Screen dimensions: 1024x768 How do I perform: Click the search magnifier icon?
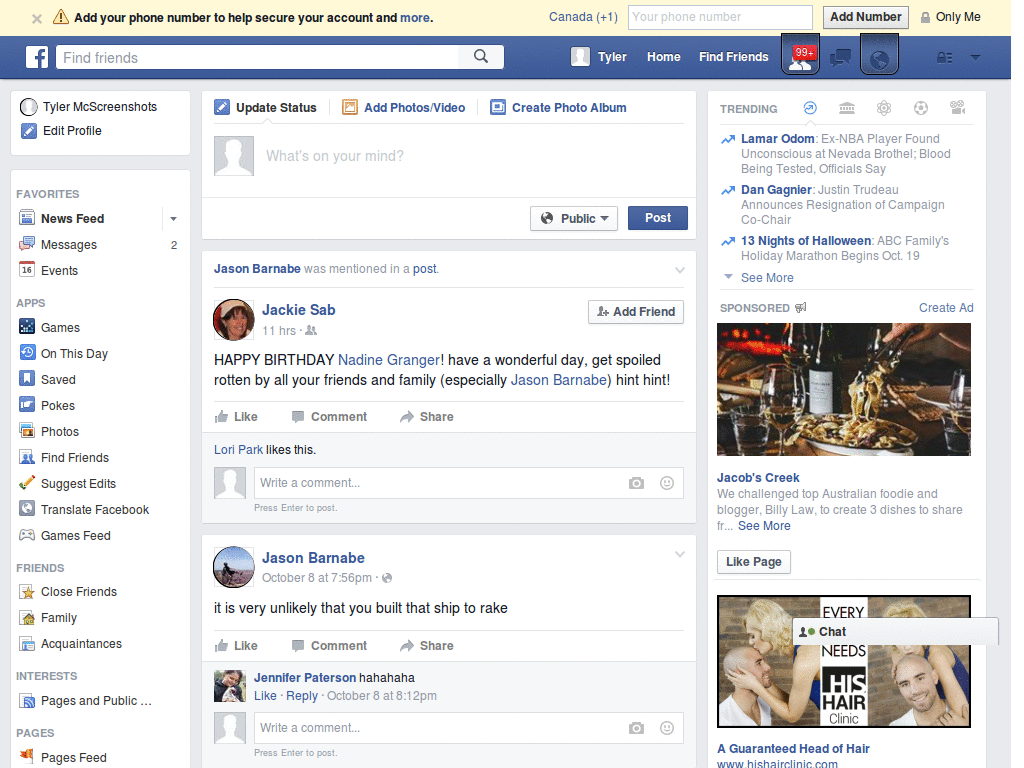[481, 57]
